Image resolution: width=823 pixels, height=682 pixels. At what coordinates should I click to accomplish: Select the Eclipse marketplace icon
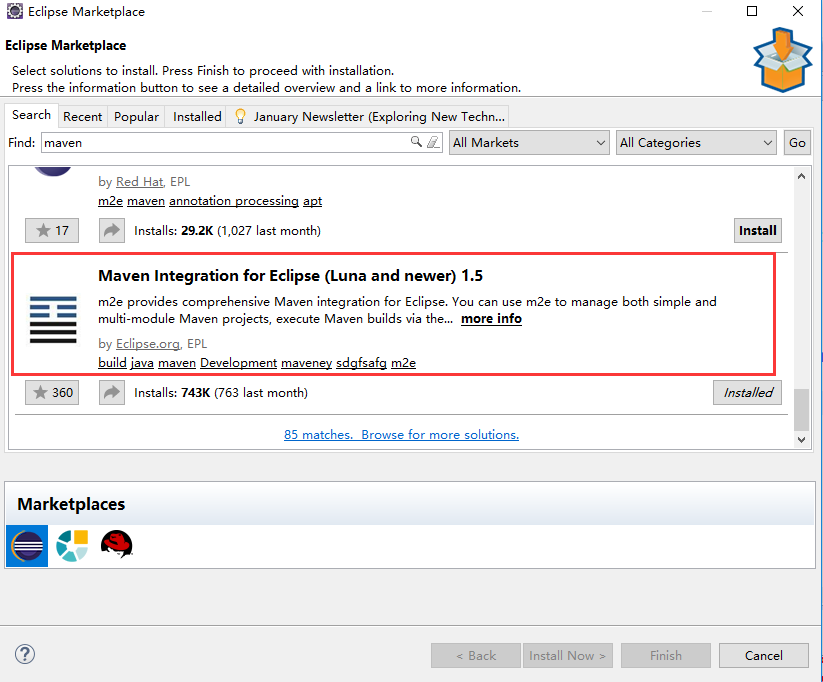[x=27, y=546]
